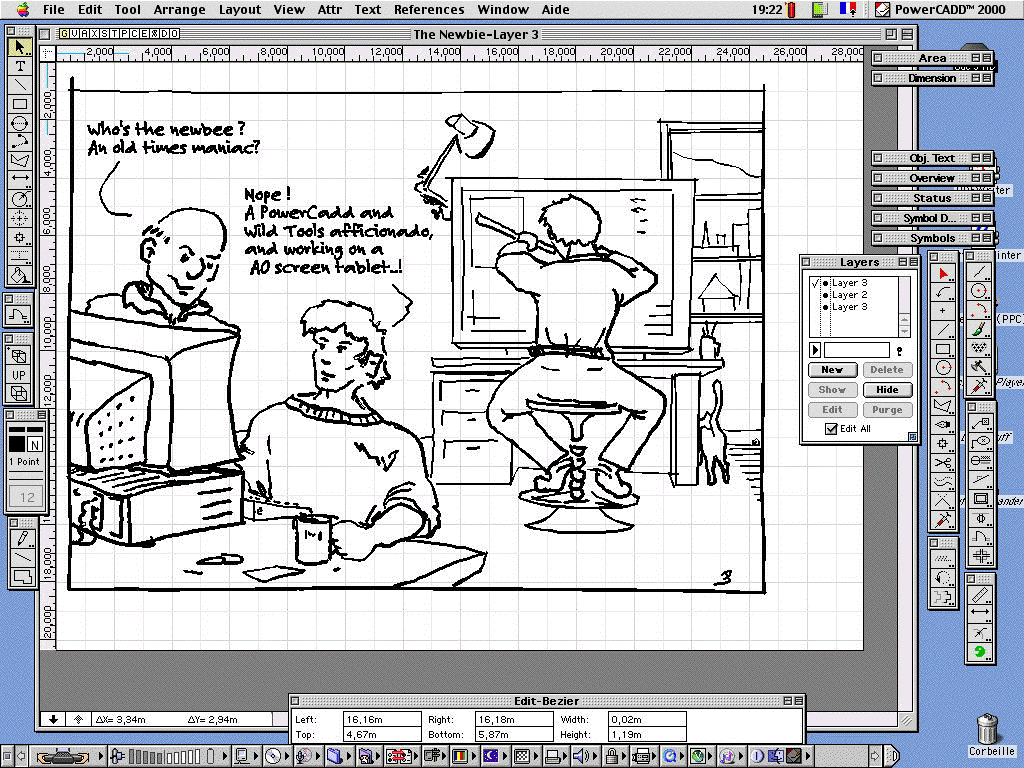Click the black triangle beside layer name field
The width and height of the screenshot is (1024, 768).
point(815,350)
